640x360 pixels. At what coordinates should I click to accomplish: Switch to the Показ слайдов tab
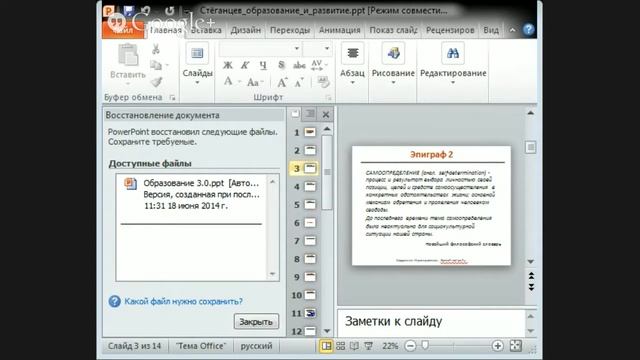pyautogui.click(x=393, y=30)
